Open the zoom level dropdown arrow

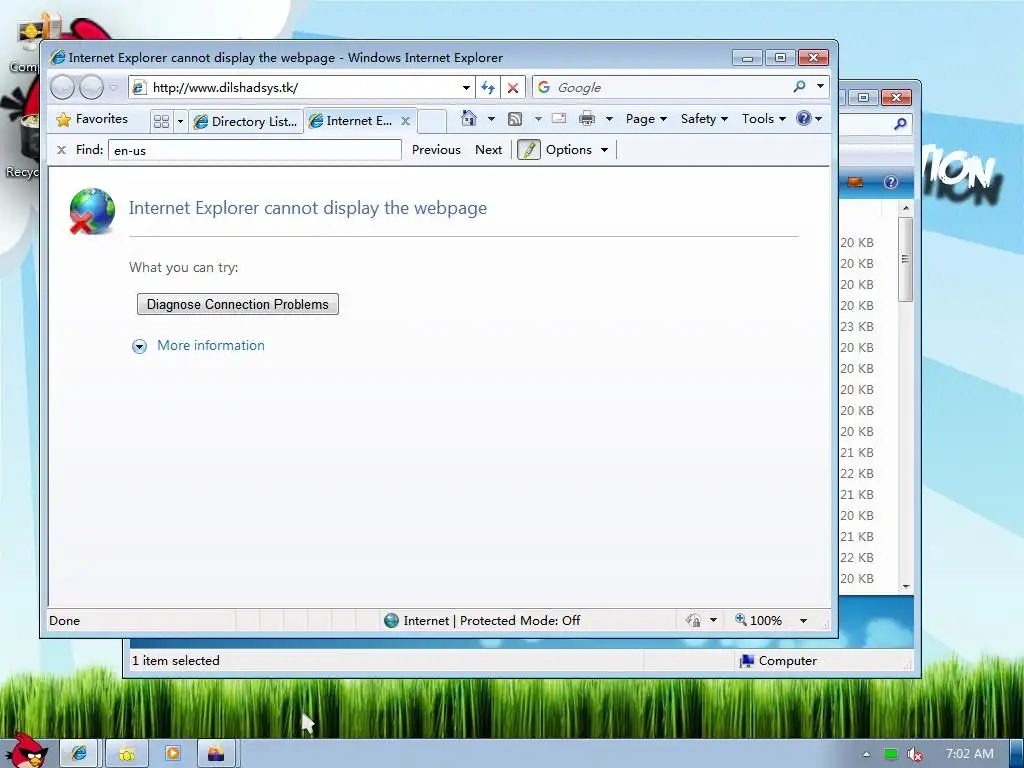[x=803, y=620]
